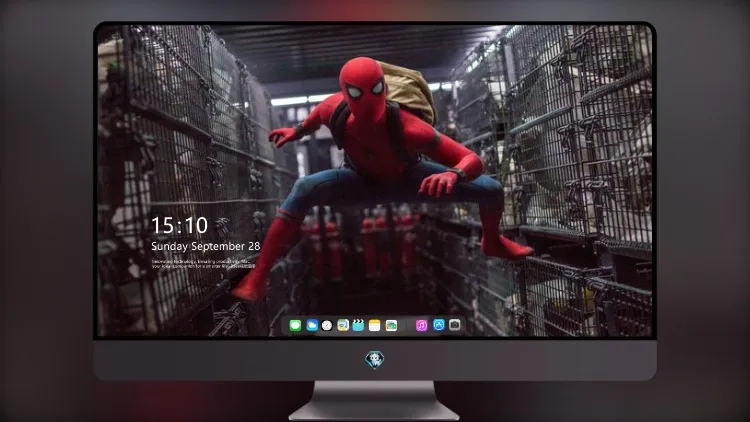Click the mascot logo on the monitor chin

[x=375, y=360]
